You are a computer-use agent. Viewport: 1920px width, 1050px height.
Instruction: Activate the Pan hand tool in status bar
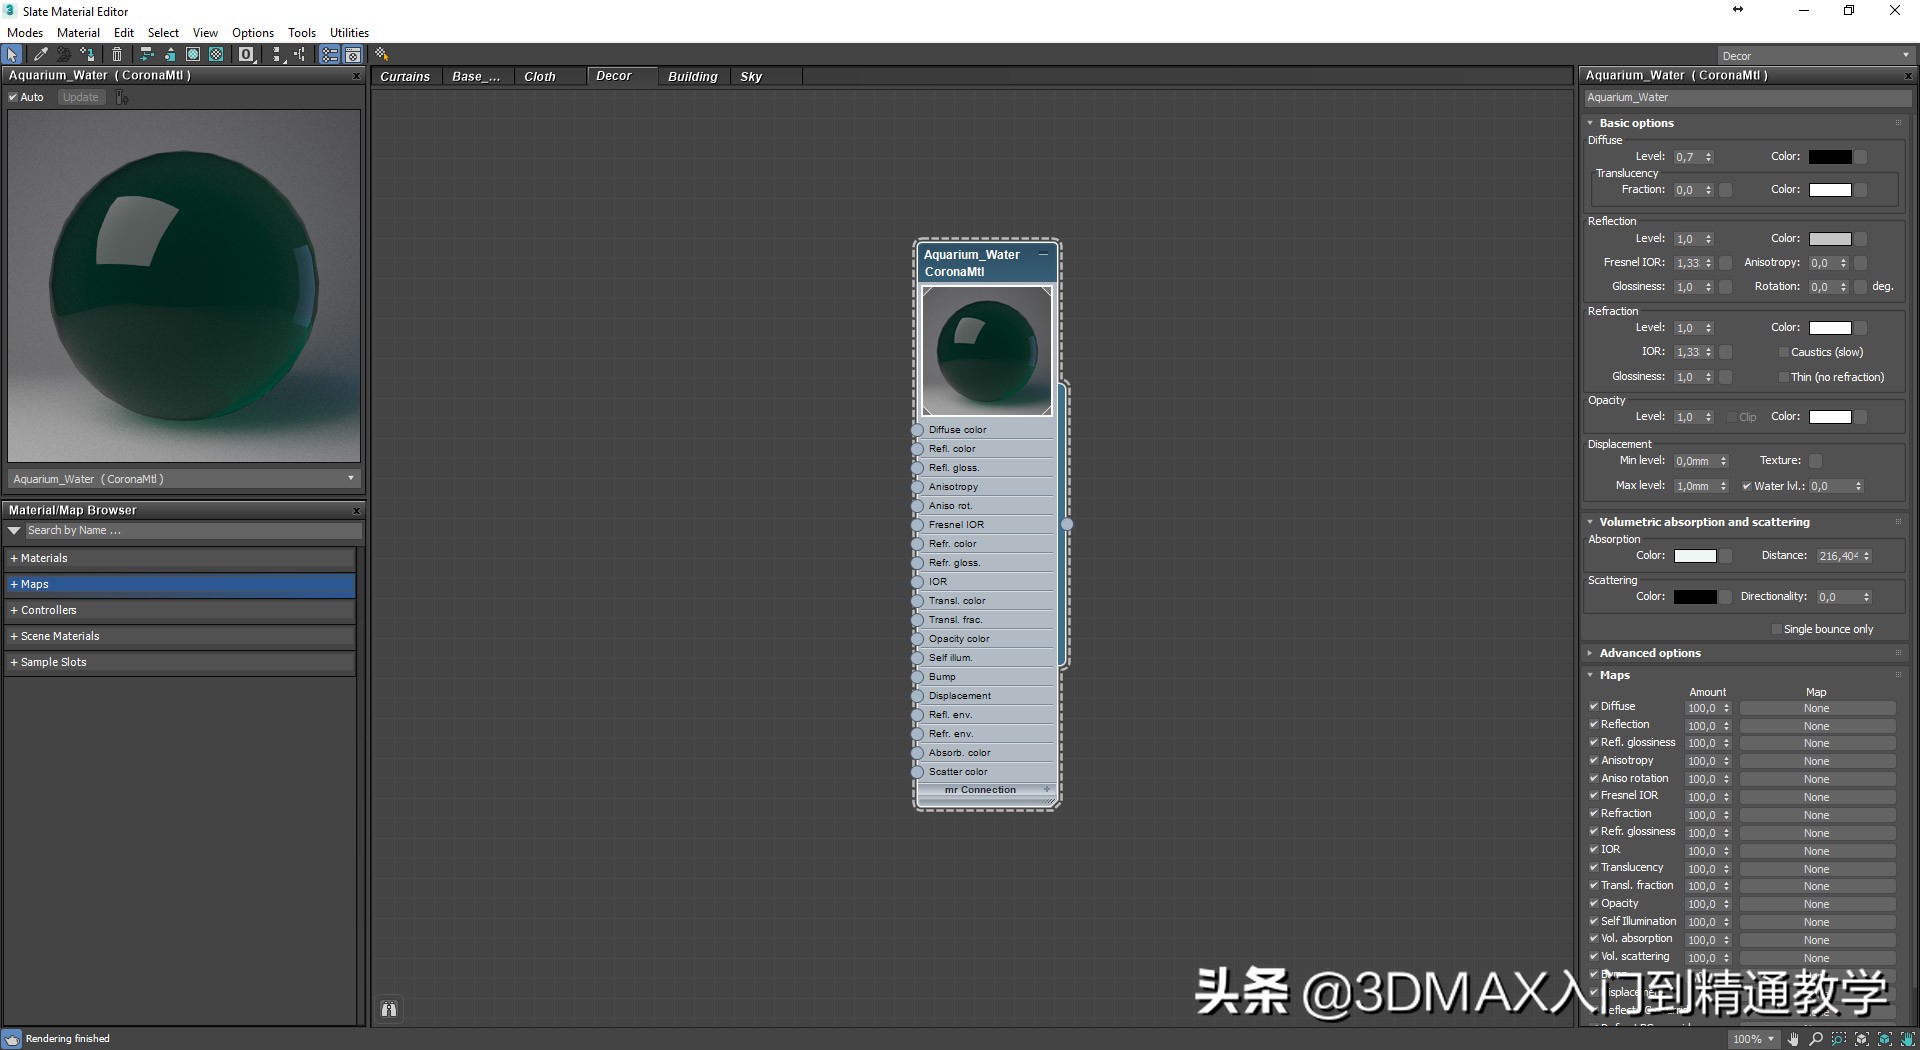(x=1792, y=1040)
